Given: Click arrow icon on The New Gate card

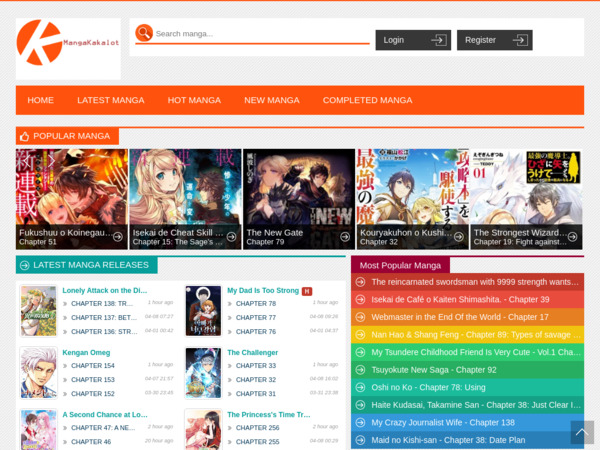Looking at the screenshot, I should (345, 237).
